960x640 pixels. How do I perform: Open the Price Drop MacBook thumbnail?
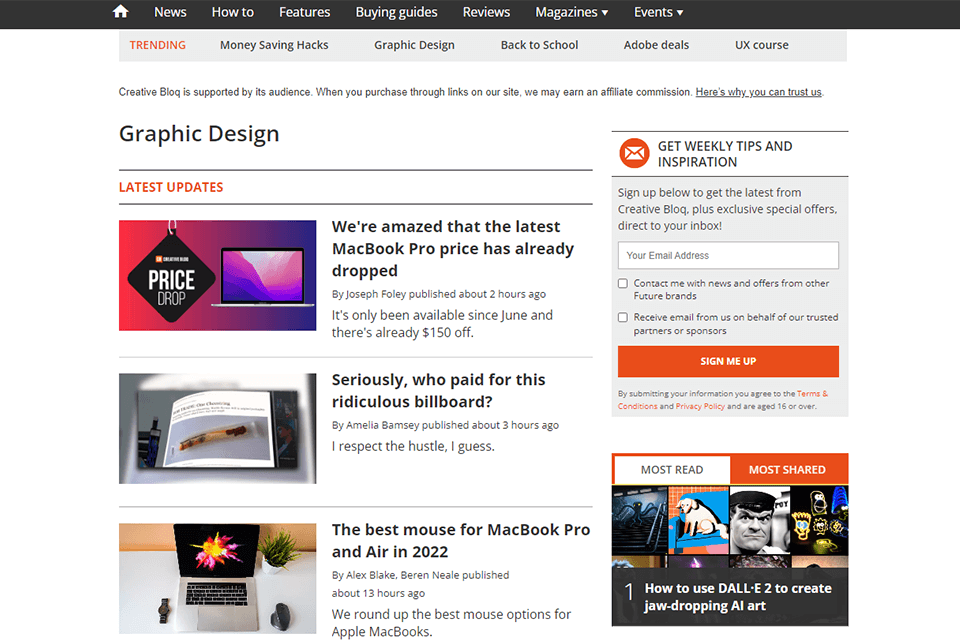coord(217,276)
